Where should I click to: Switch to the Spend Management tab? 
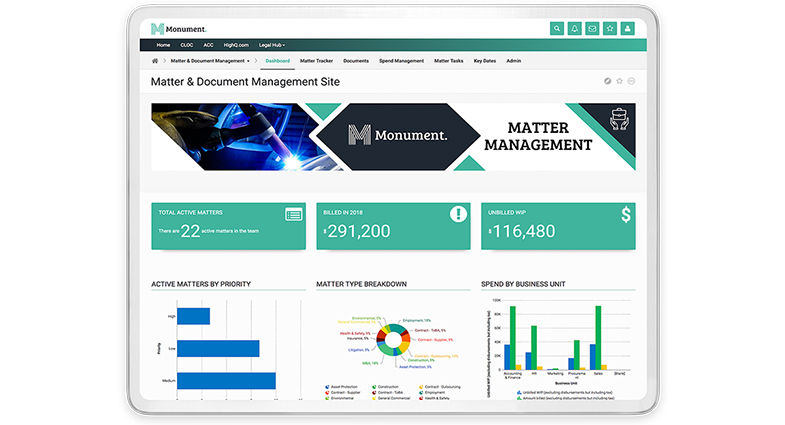tap(401, 61)
